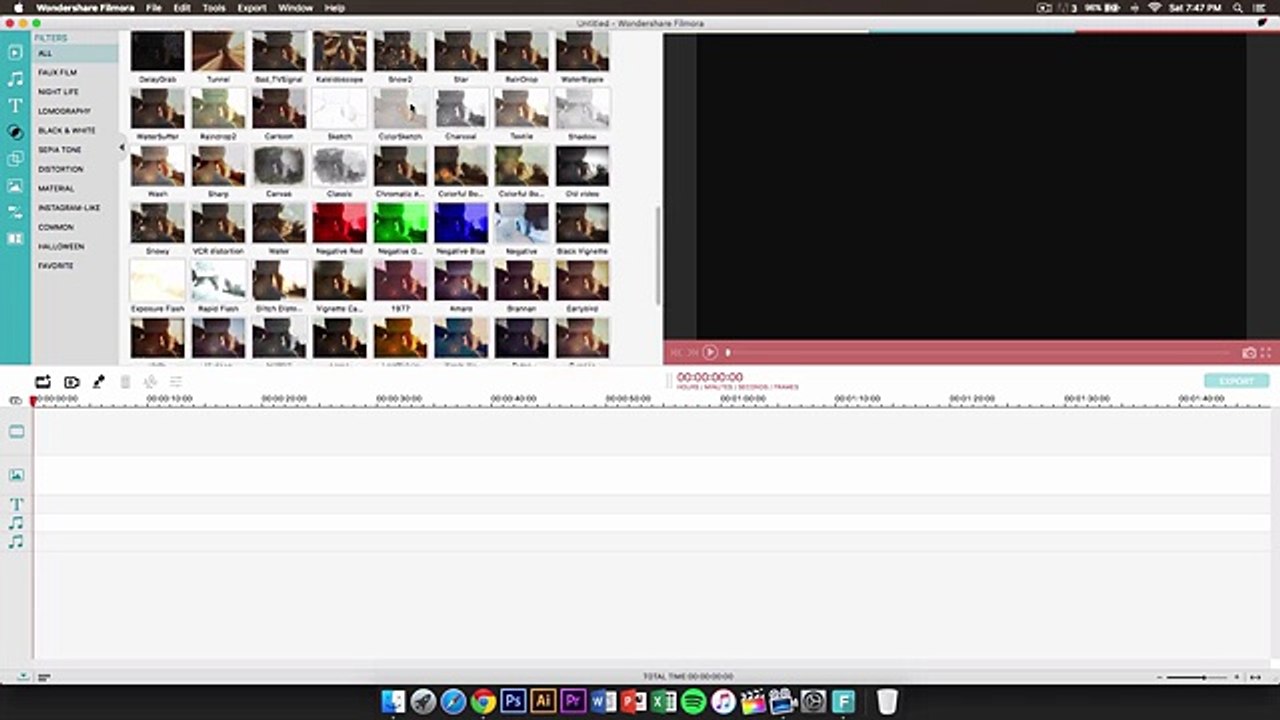This screenshot has height=720, width=1280.
Task: Select the SEPIA TONE filter category
Action: click(60, 150)
